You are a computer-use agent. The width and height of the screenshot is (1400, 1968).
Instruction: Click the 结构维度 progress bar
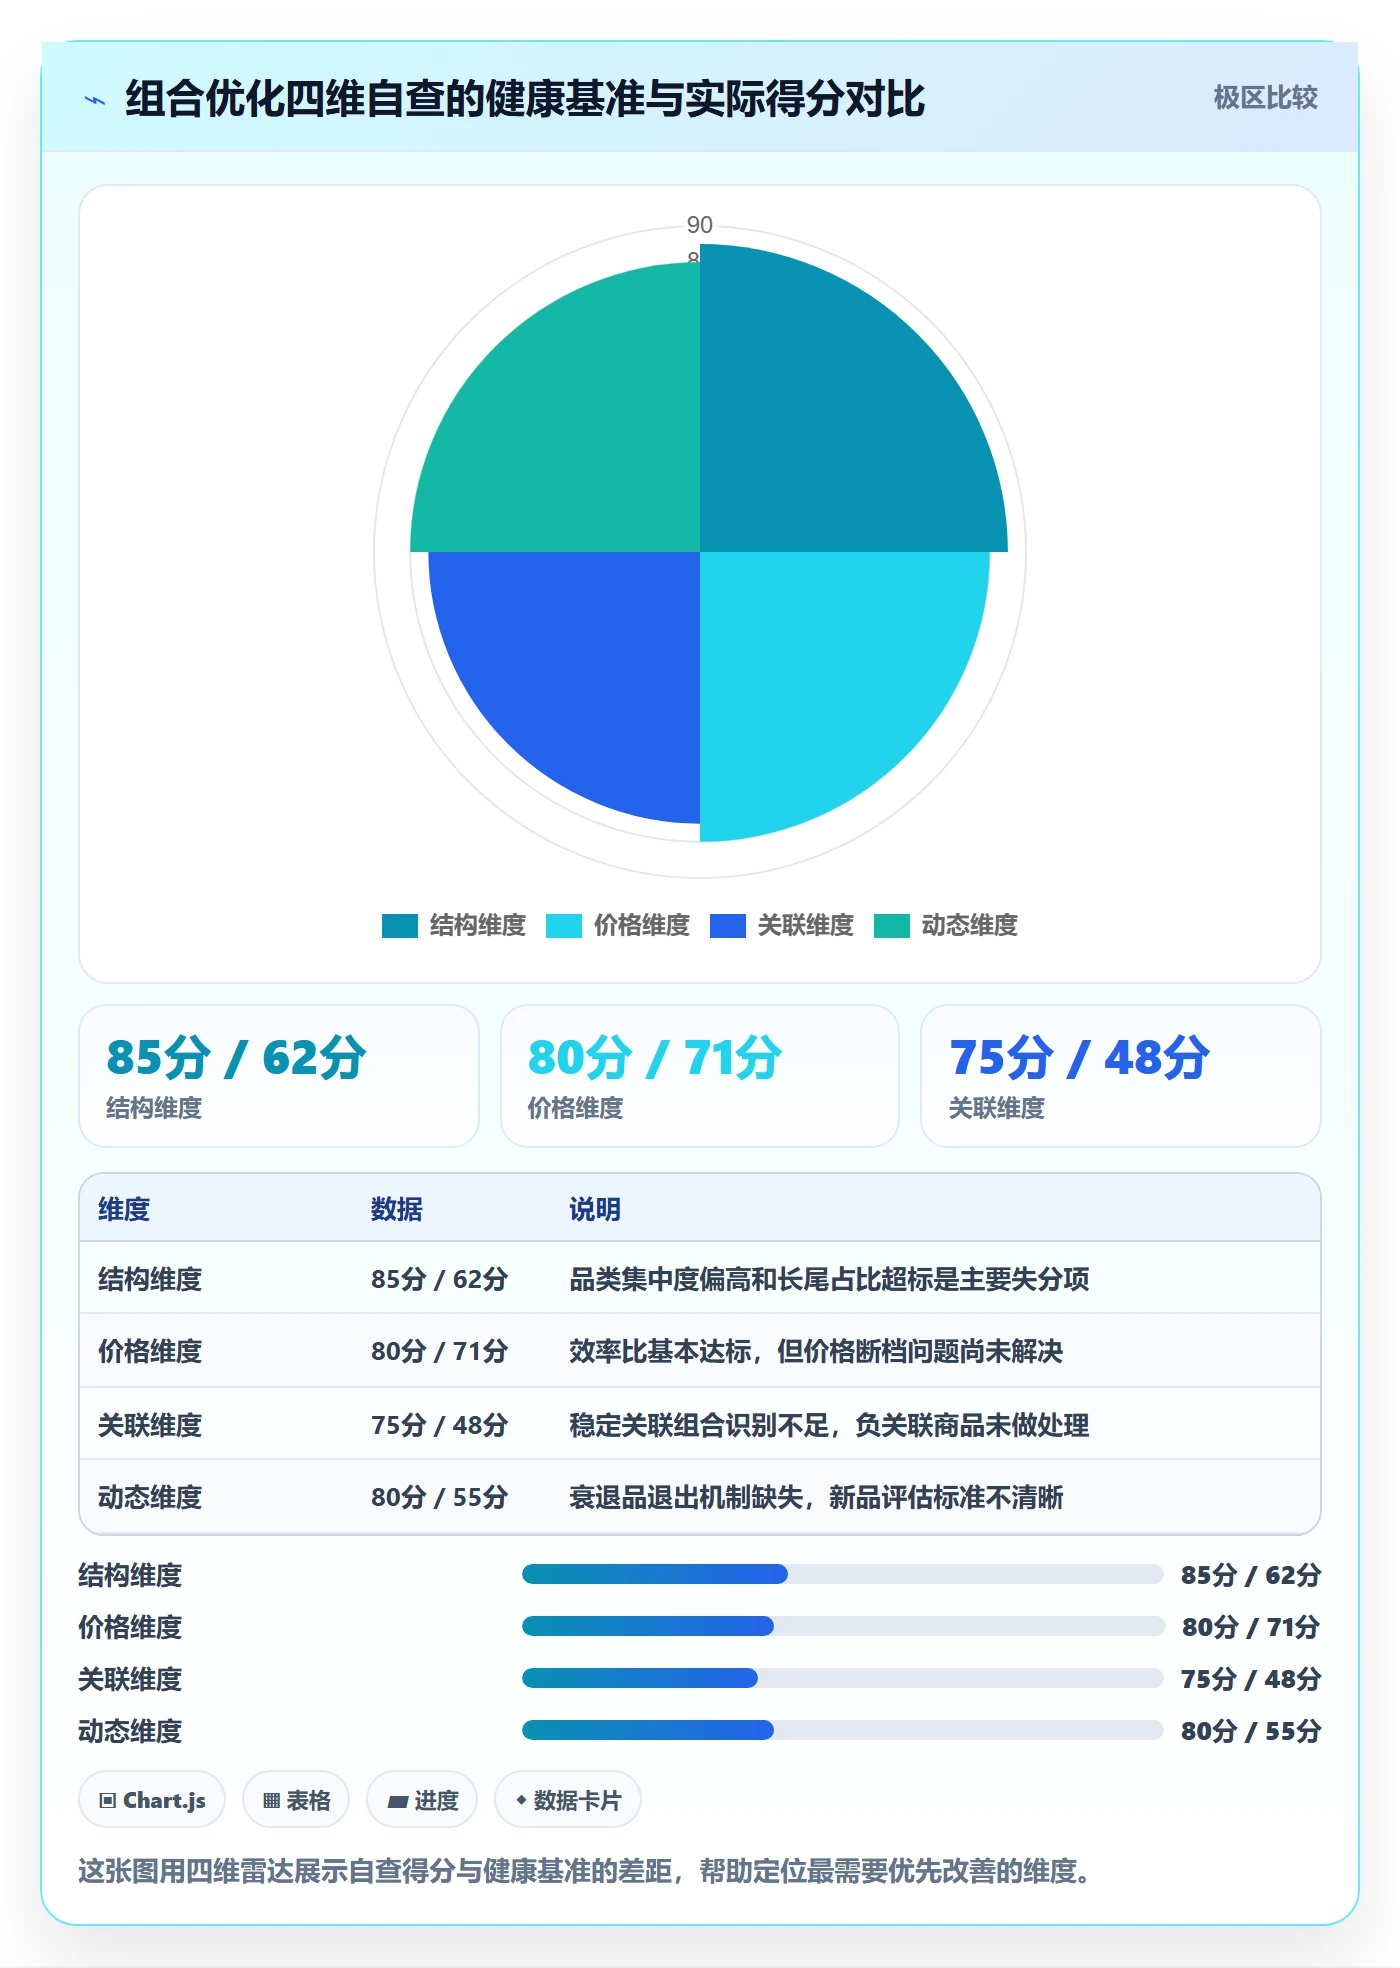(842, 1575)
